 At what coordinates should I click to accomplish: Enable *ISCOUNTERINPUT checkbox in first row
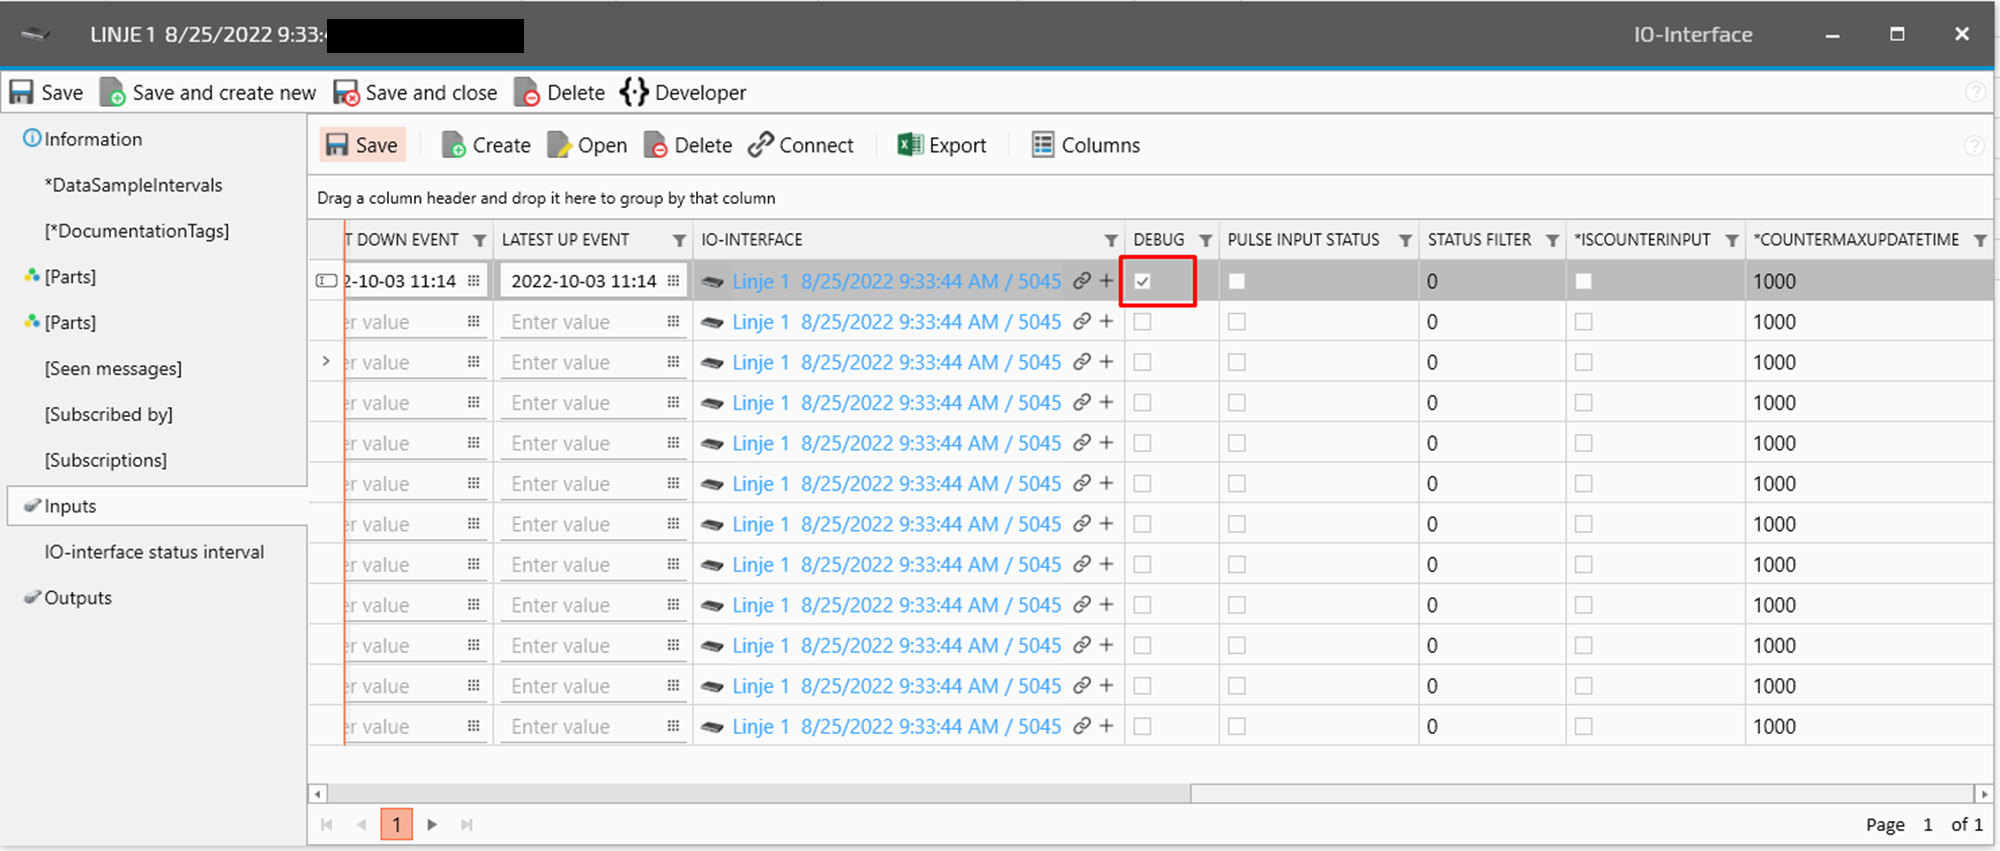(x=1583, y=281)
